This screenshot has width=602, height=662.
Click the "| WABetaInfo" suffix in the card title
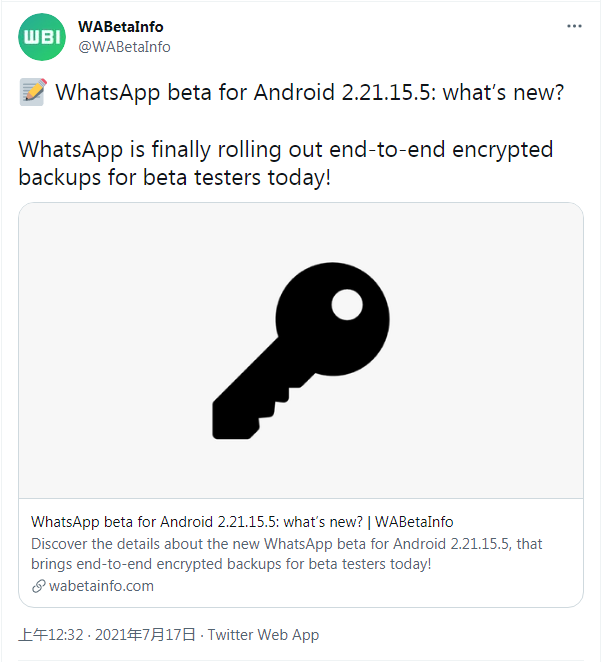(411, 522)
